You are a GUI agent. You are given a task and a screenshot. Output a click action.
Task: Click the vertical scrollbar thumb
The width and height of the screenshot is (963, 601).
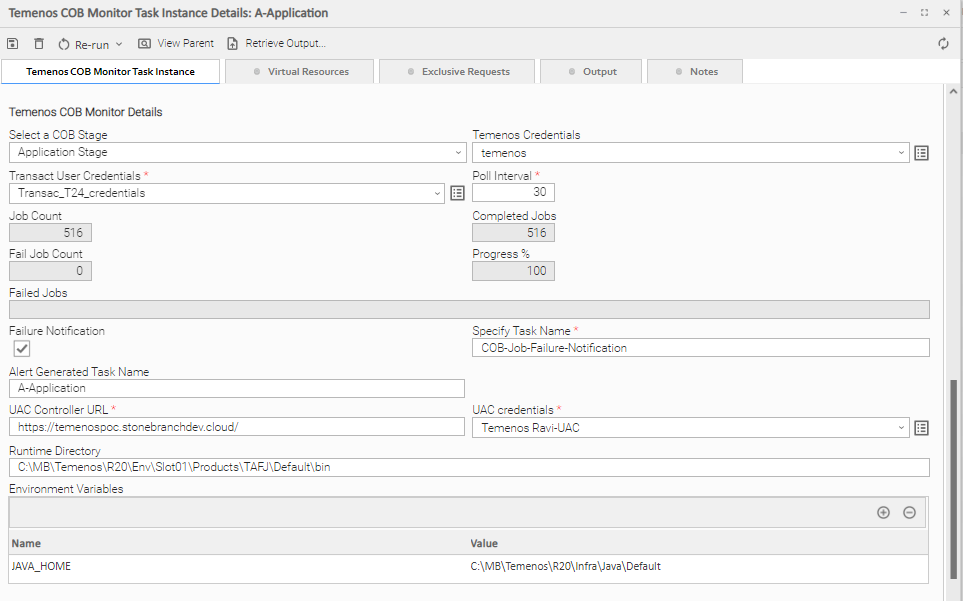click(953, 479)
